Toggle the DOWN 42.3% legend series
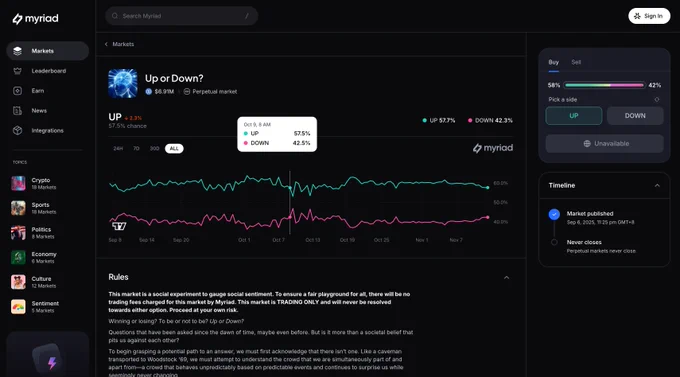Viewport: 680px width, 377px height. pyautogui.click(x=490, y=121)
